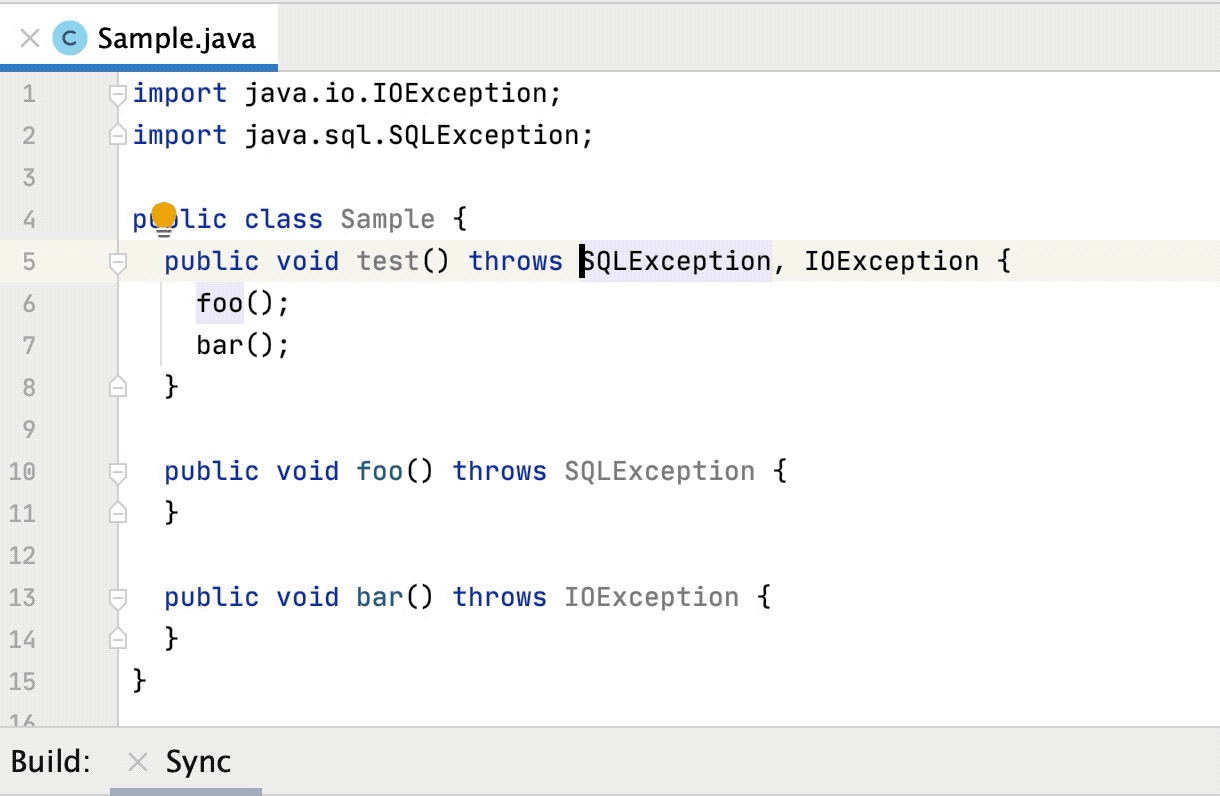The height and width of the screenshot is (796, 1220).
Task: Click the X icon next to Sync
Action: [x=137, y=762]
